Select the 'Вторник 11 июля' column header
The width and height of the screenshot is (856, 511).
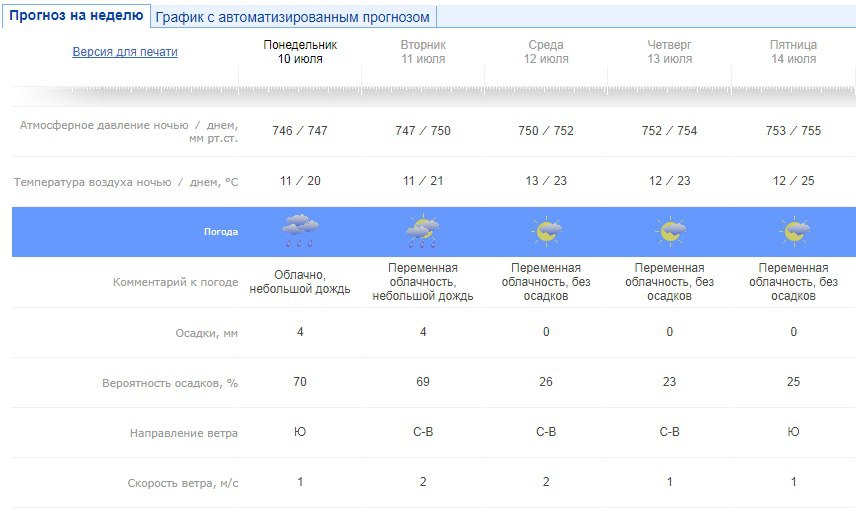click(423, 52)
